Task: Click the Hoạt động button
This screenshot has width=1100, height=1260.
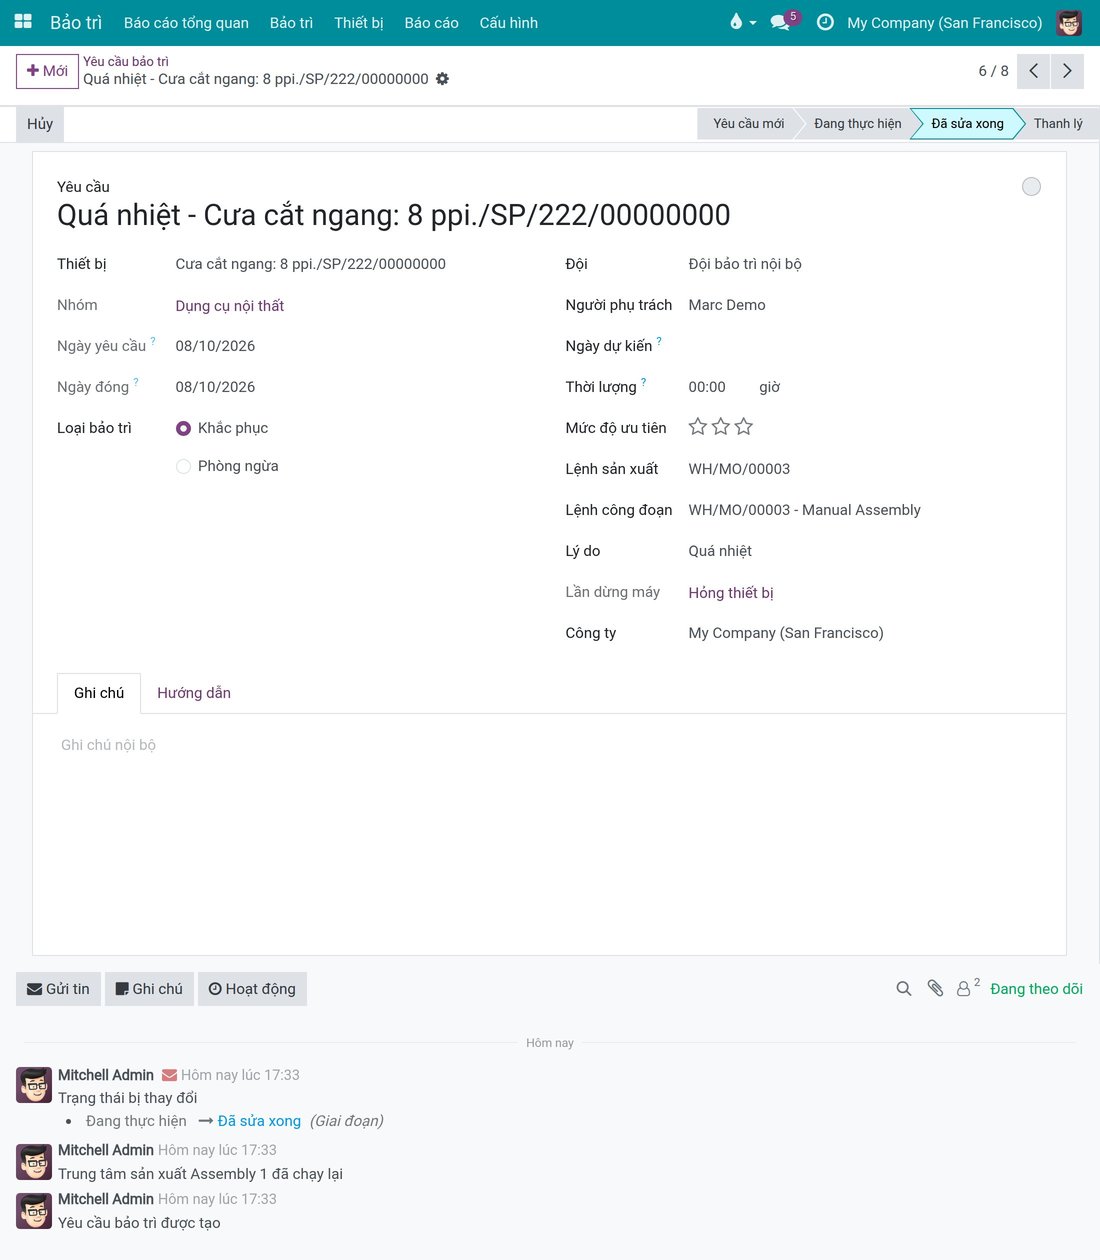Action: coord(252,989)
